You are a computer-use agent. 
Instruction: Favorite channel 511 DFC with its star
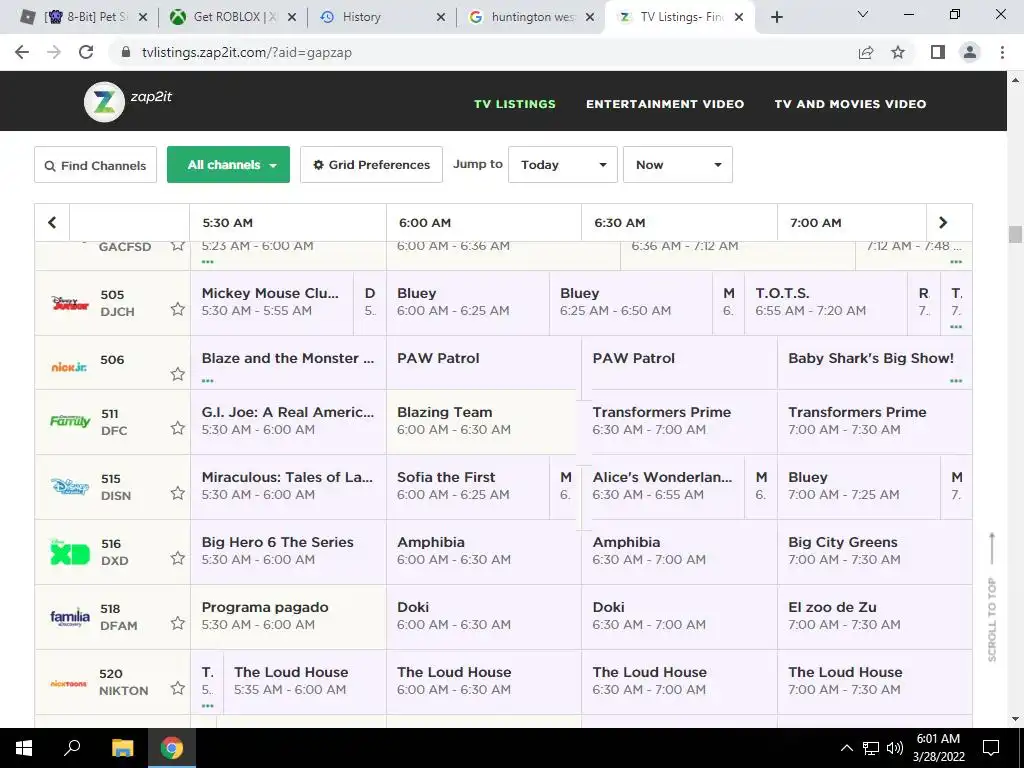click(178, 428)
